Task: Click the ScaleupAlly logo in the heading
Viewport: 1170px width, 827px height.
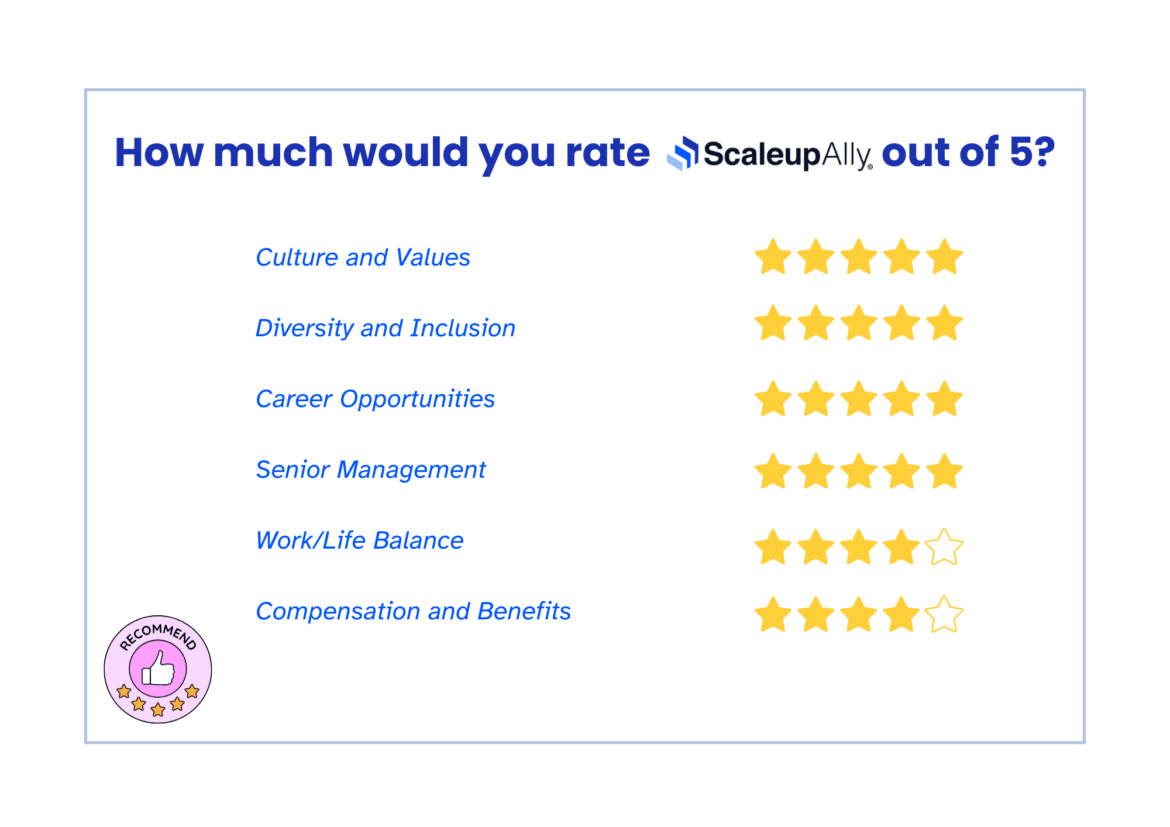Action: (x=769, y=154)
